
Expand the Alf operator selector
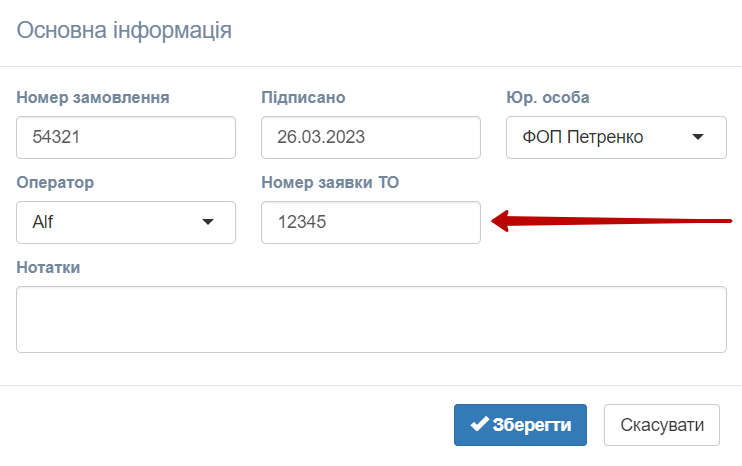(x=126, y=222)
